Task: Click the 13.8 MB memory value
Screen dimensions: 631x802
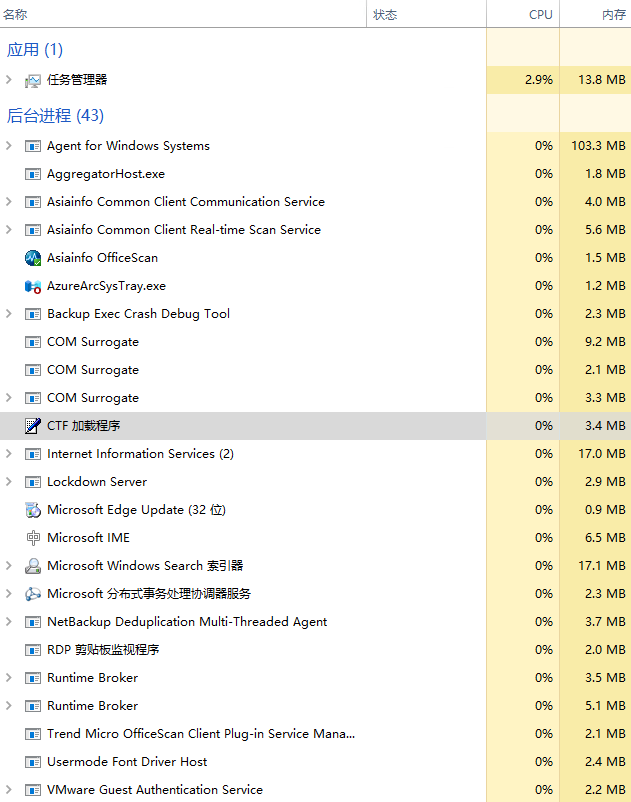Action: coord(602,80)
